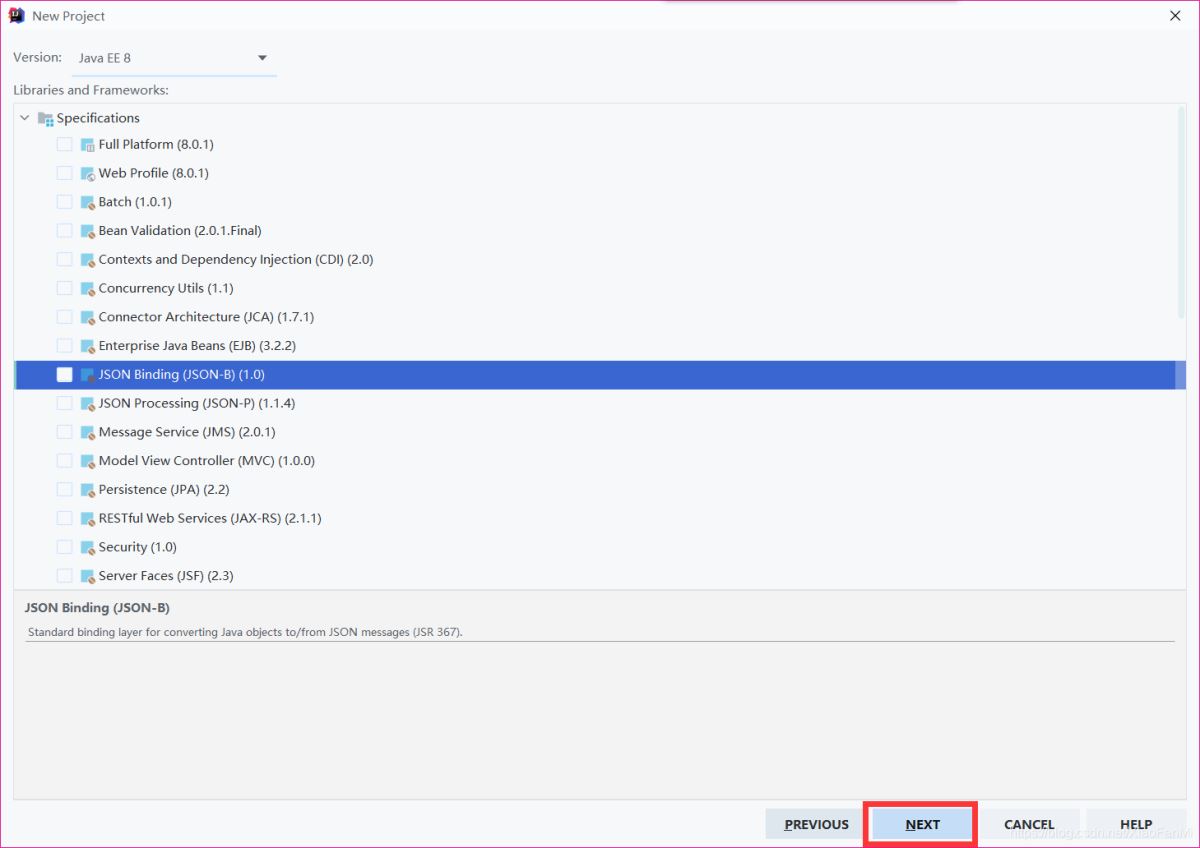
Task: Enable the Persistence (JPA) checkbox
Action: tap(64, 490)
